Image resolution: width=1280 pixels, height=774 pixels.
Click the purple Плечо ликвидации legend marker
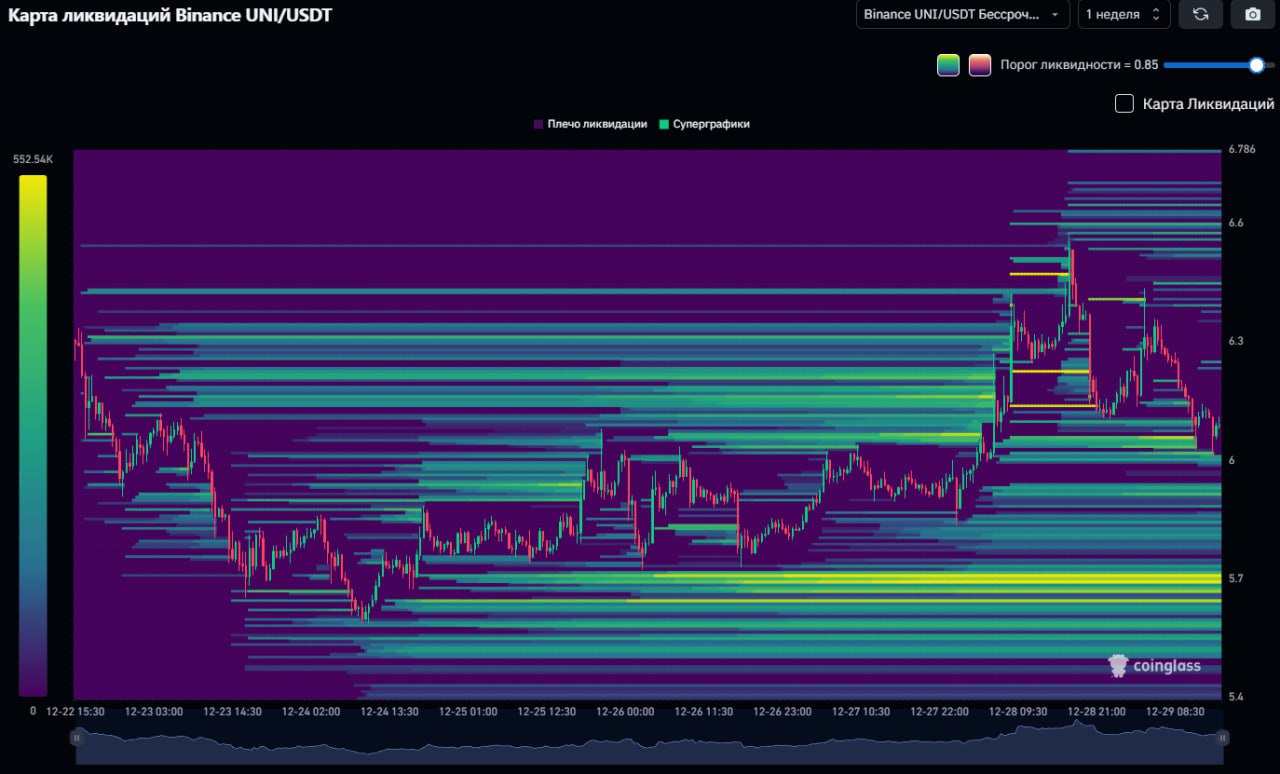pyautogui.click(x=538, y=125)
